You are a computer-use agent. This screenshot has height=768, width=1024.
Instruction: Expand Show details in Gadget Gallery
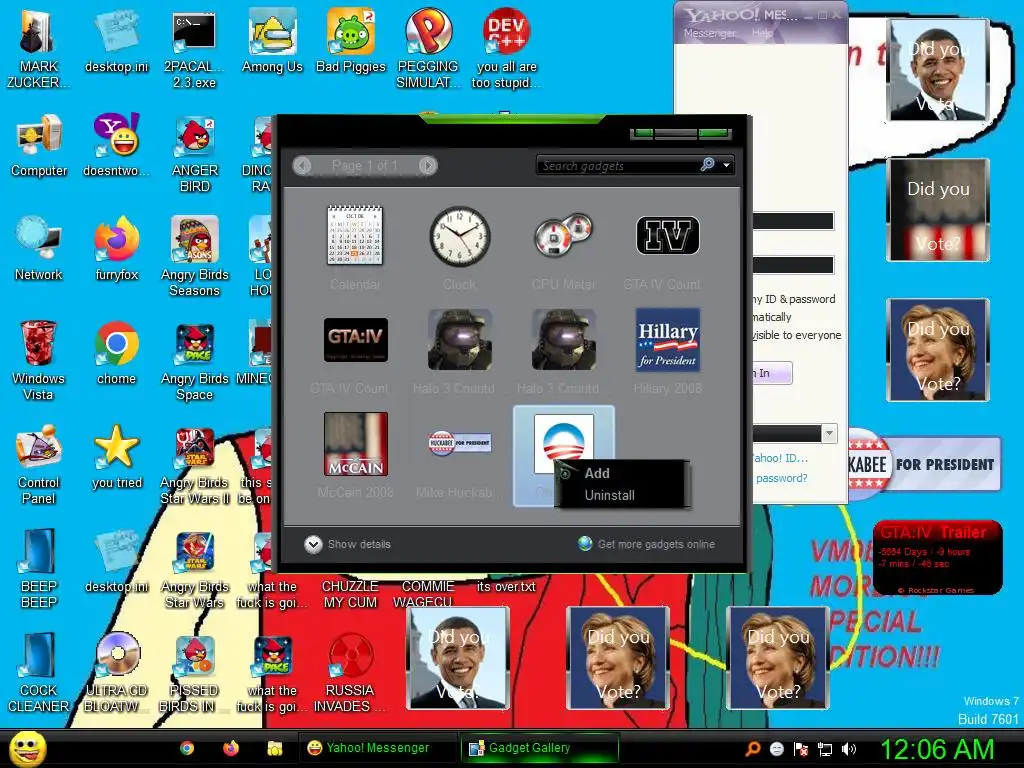[347, 544]
